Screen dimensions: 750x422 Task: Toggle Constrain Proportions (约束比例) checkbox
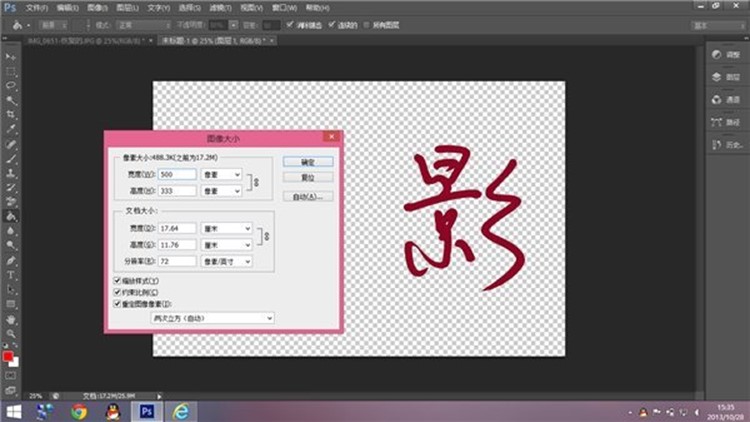pos(118,291)
